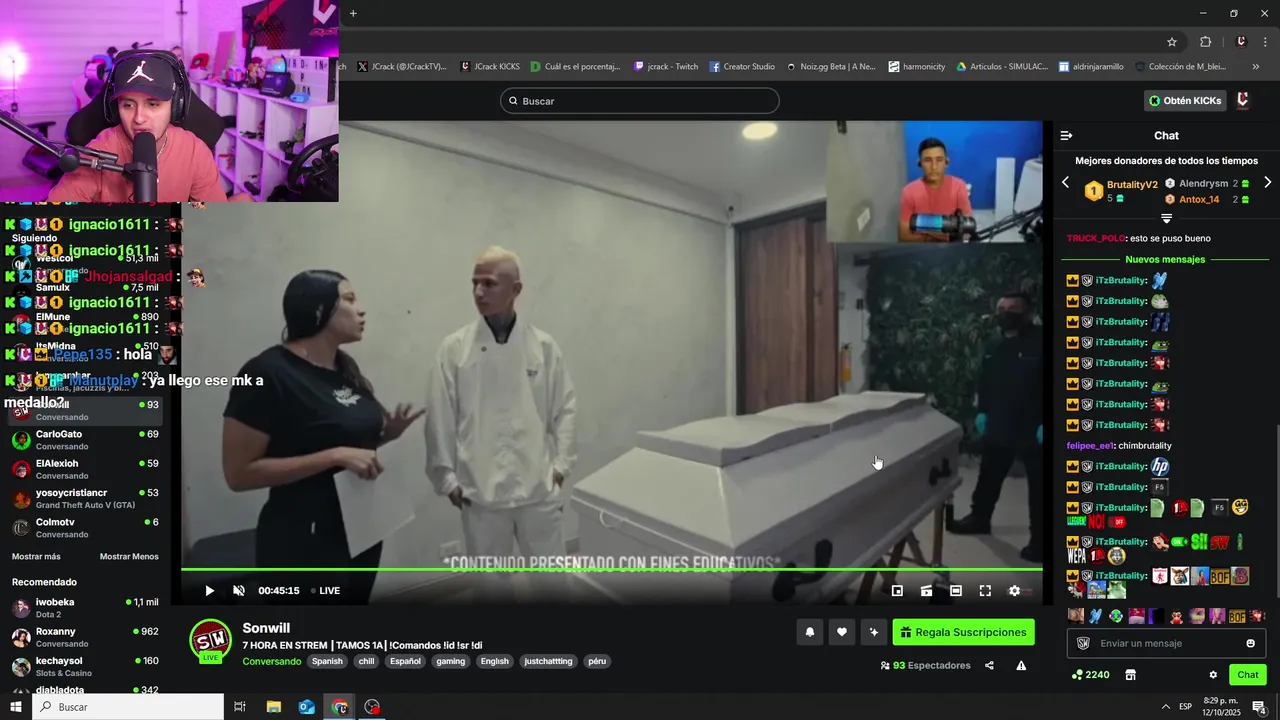
Task: Click the sparkle subscribe button
Action: [x=874, y=632]
